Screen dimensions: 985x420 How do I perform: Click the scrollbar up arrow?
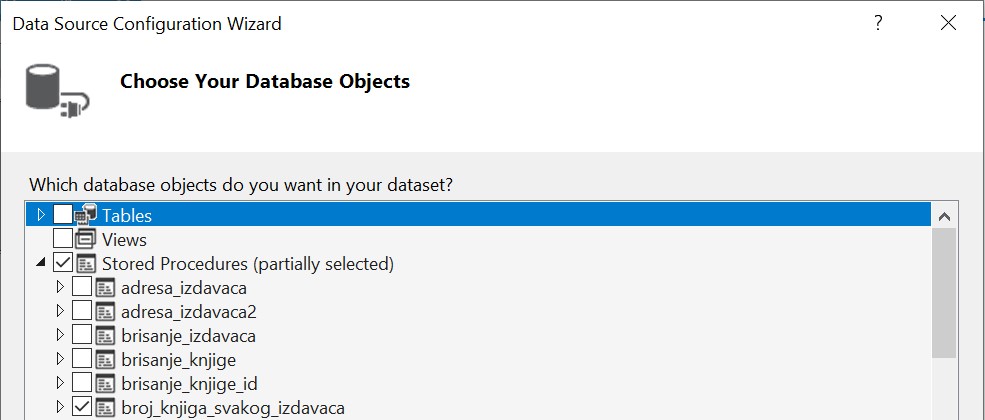(944, 215)
